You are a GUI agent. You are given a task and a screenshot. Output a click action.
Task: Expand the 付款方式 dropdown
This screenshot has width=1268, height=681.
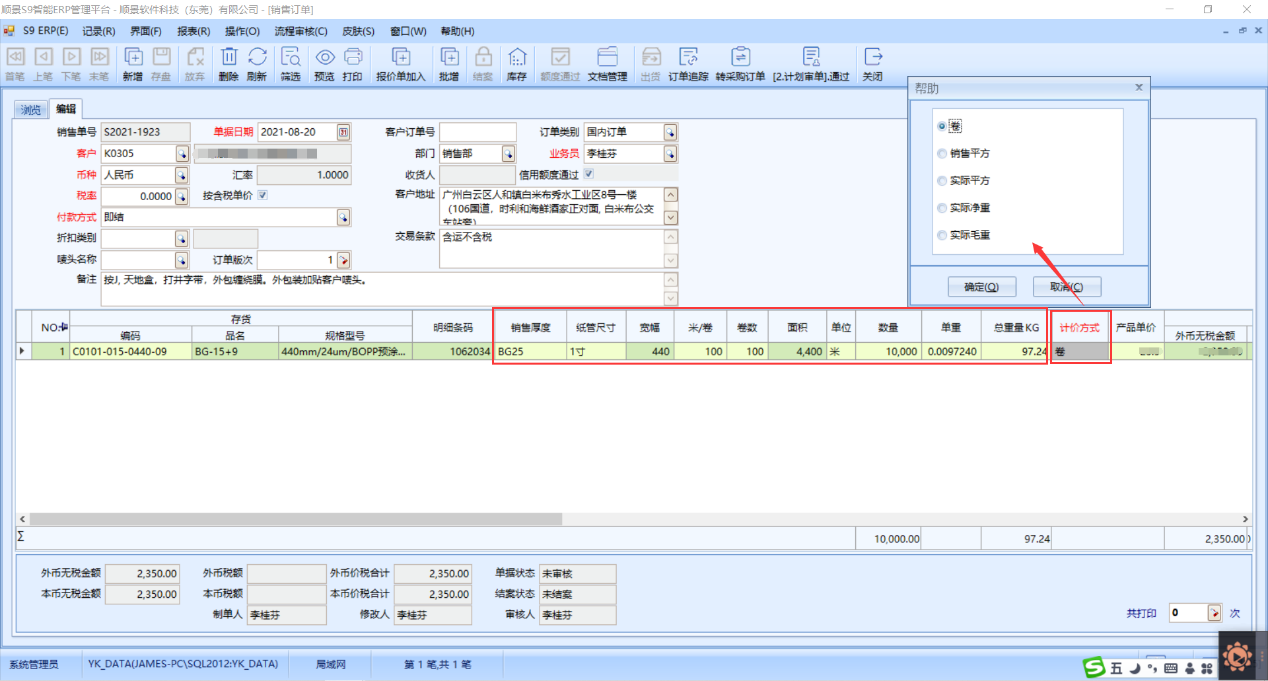343,217
